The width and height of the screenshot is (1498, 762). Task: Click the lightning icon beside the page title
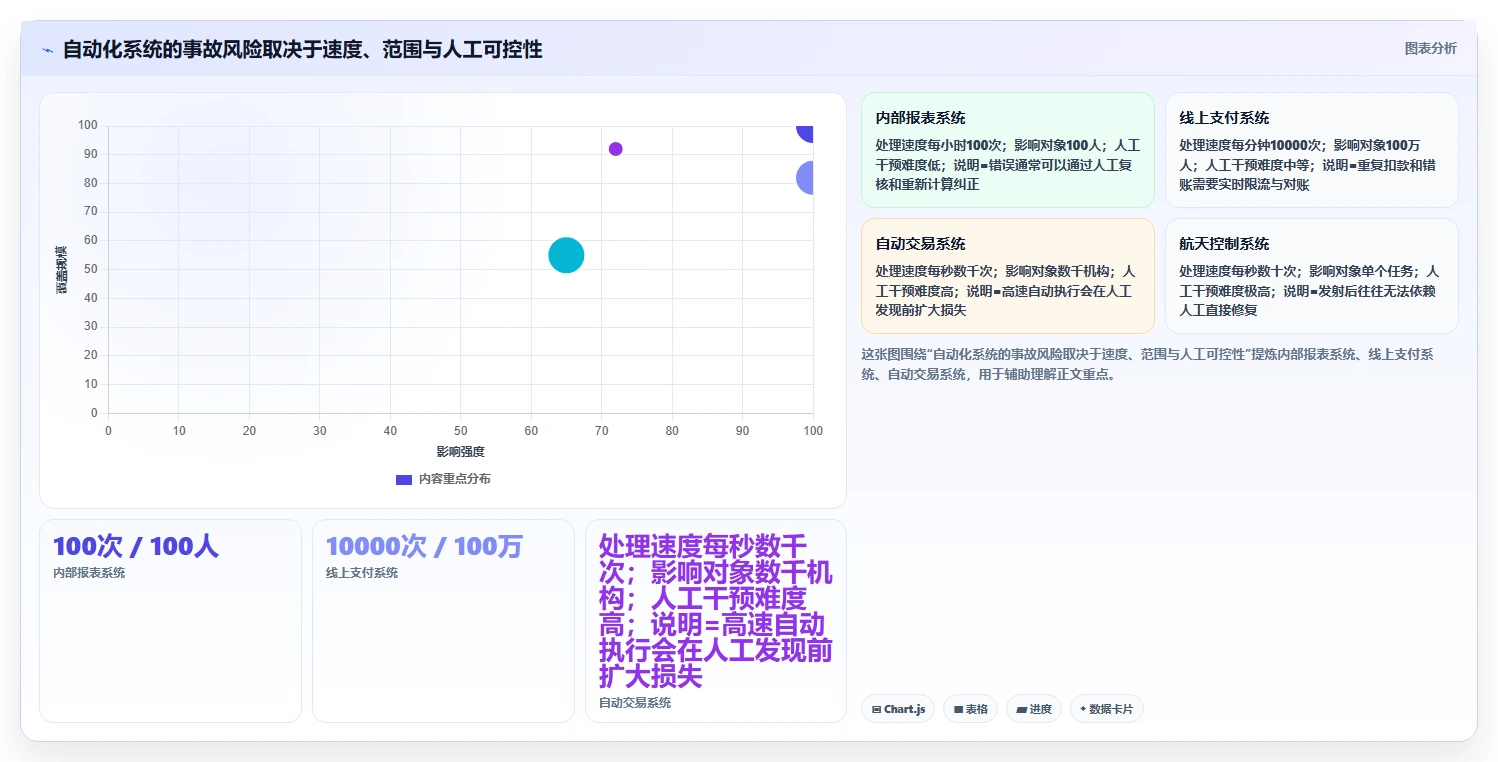point(47,50)
